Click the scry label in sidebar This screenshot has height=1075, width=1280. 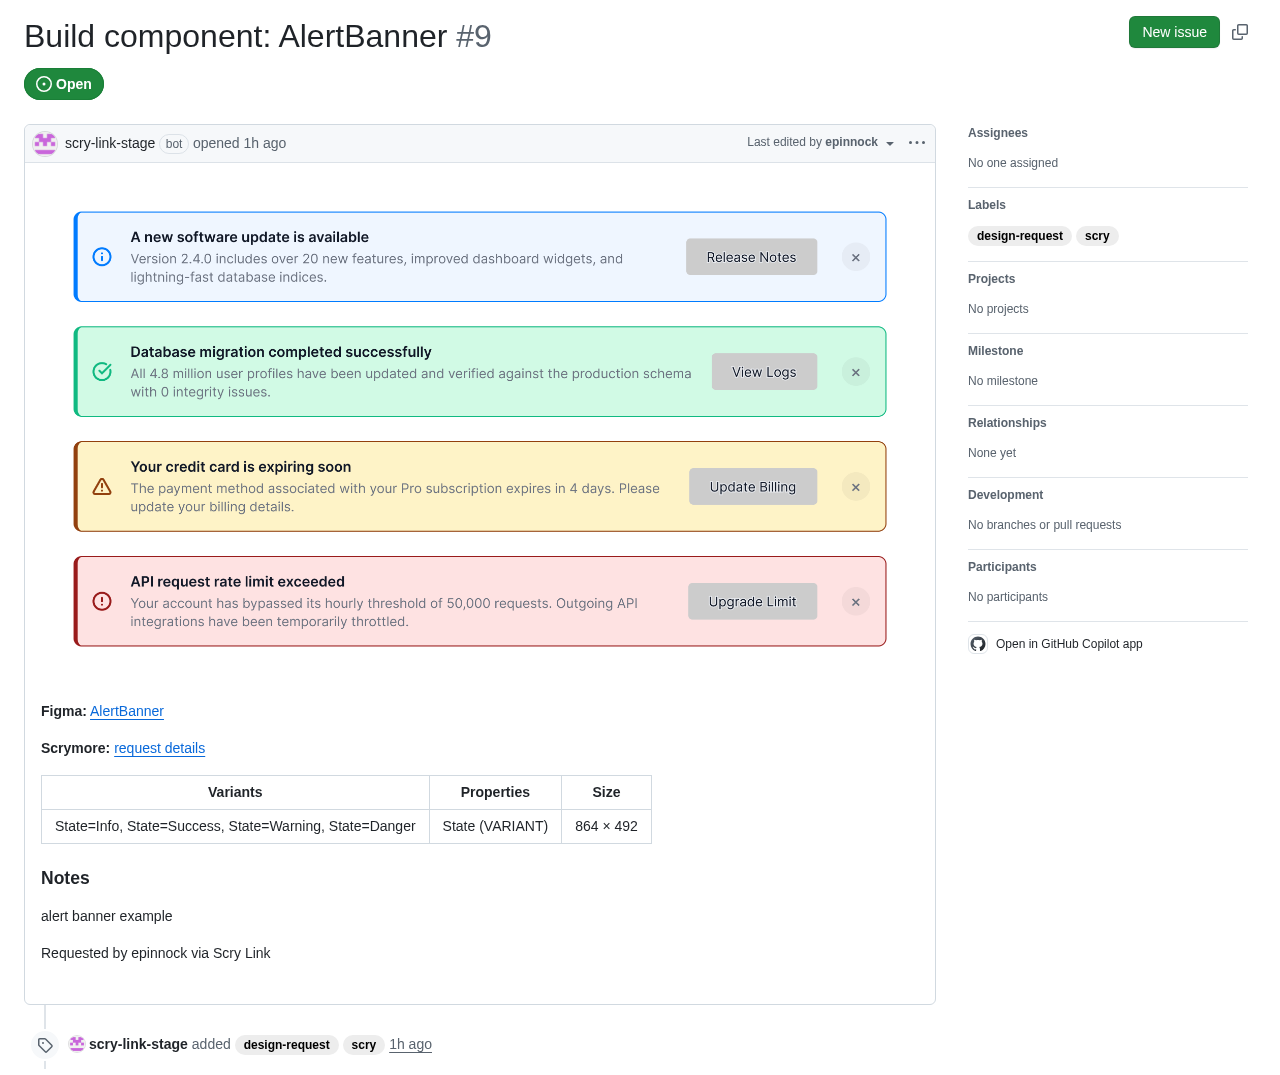[x=1097, y=236]
